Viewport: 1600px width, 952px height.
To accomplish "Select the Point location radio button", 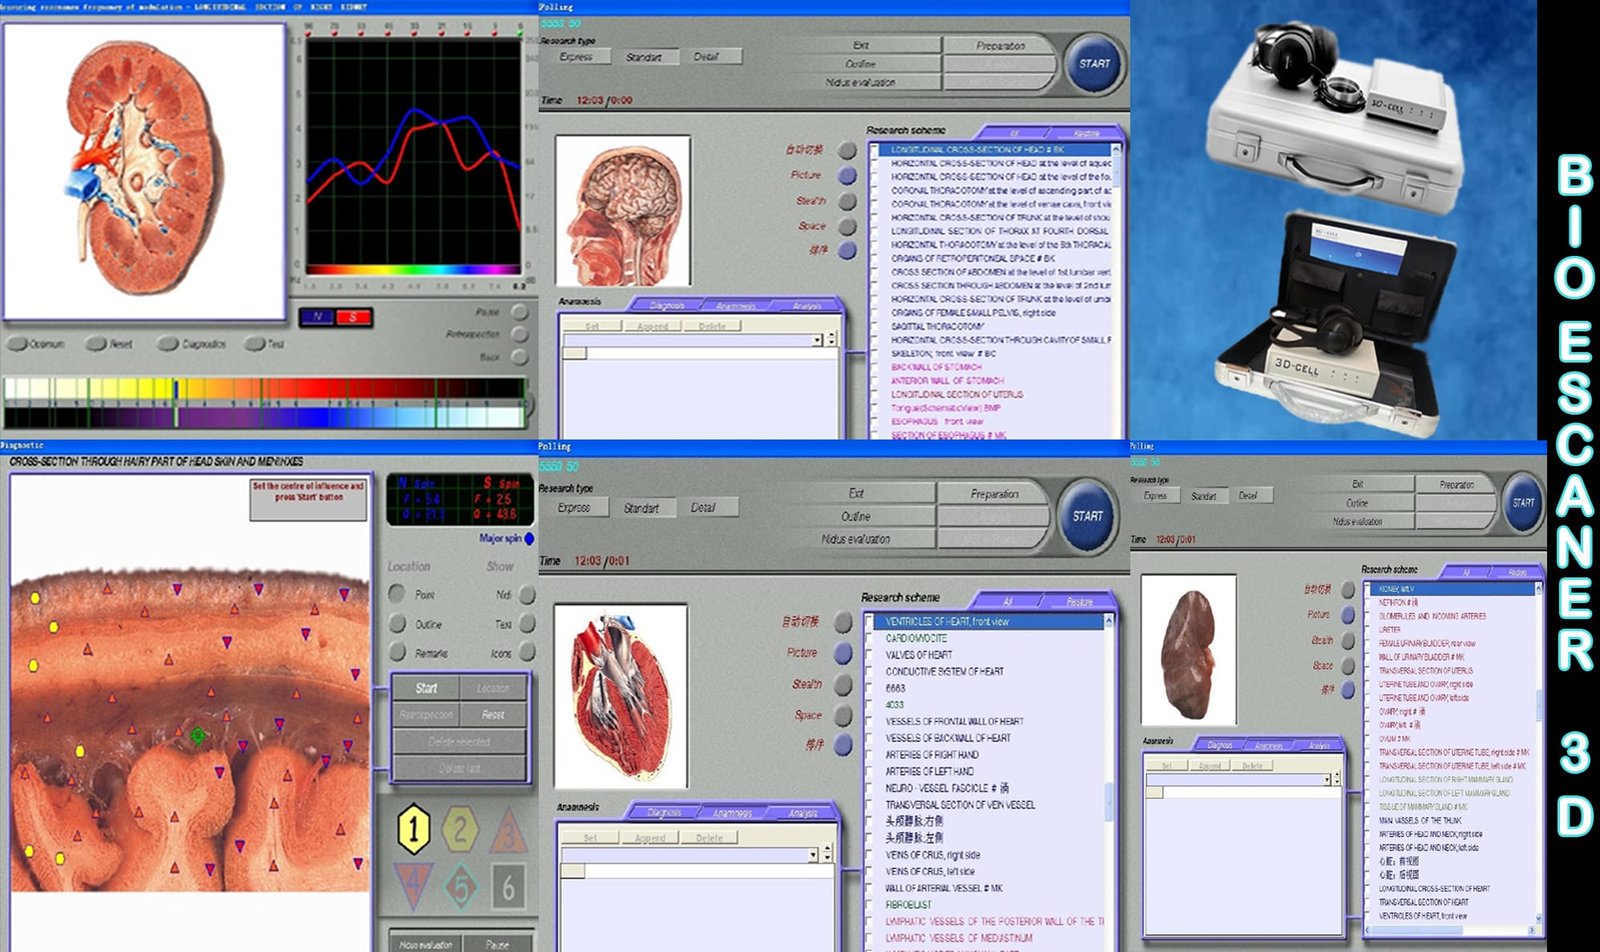I will (396, 596).
